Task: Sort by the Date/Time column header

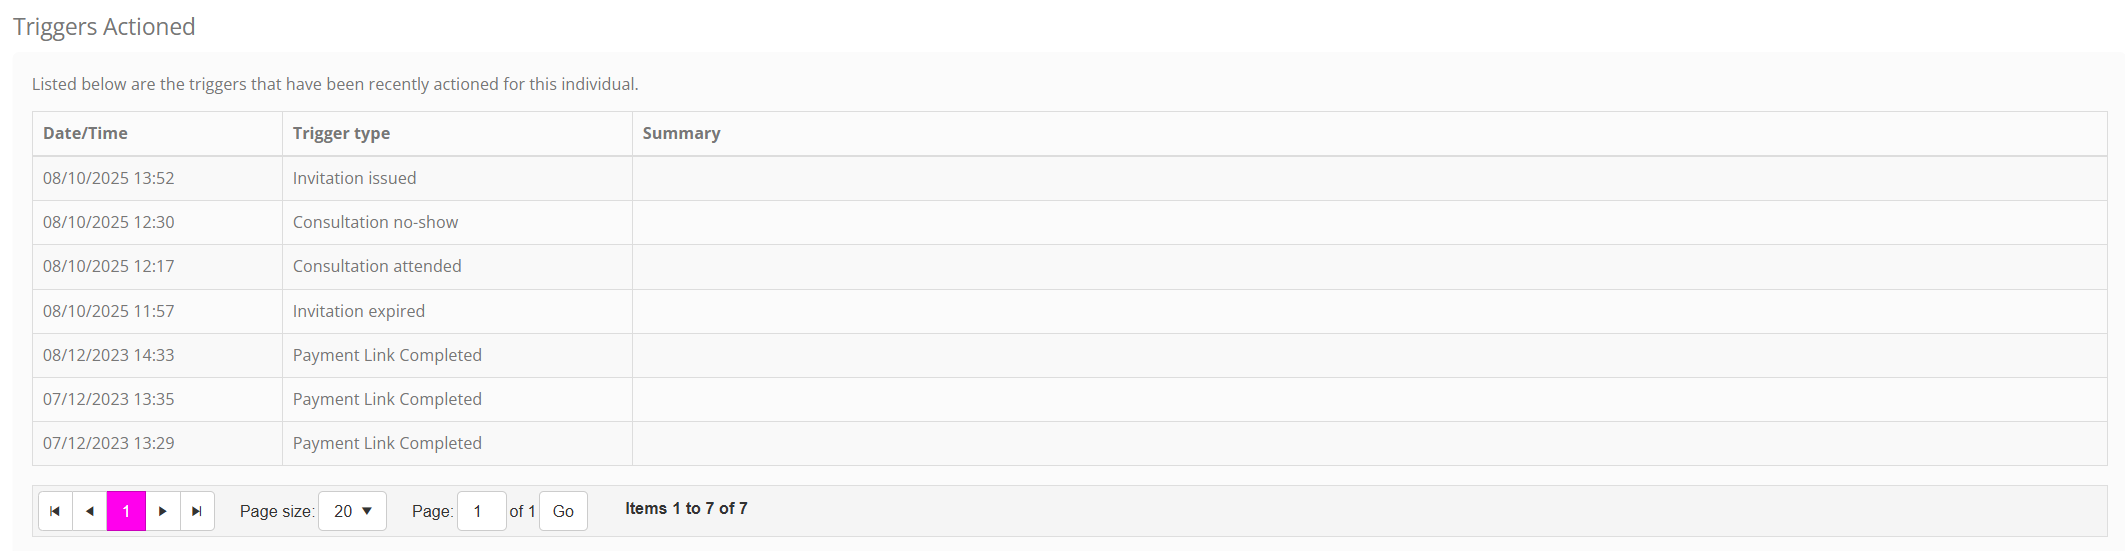Action: pos(85,133)
